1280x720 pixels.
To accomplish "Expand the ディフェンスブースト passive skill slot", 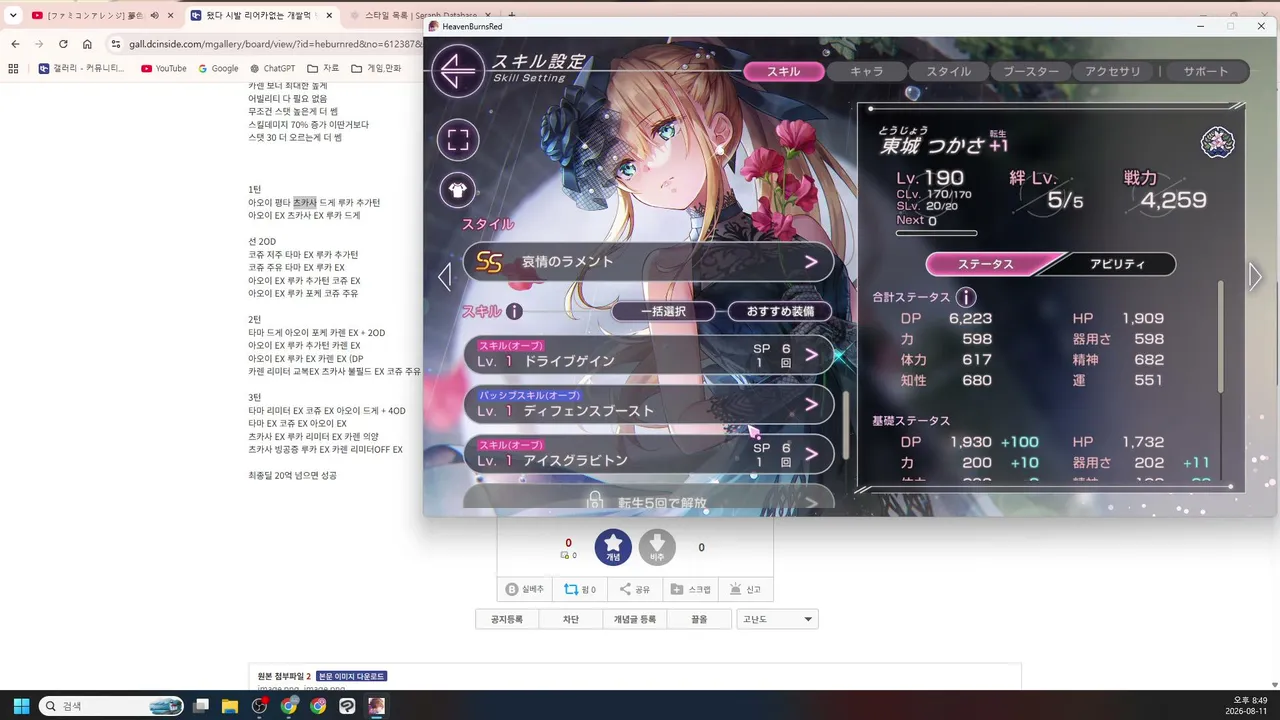I will point(648,404).
